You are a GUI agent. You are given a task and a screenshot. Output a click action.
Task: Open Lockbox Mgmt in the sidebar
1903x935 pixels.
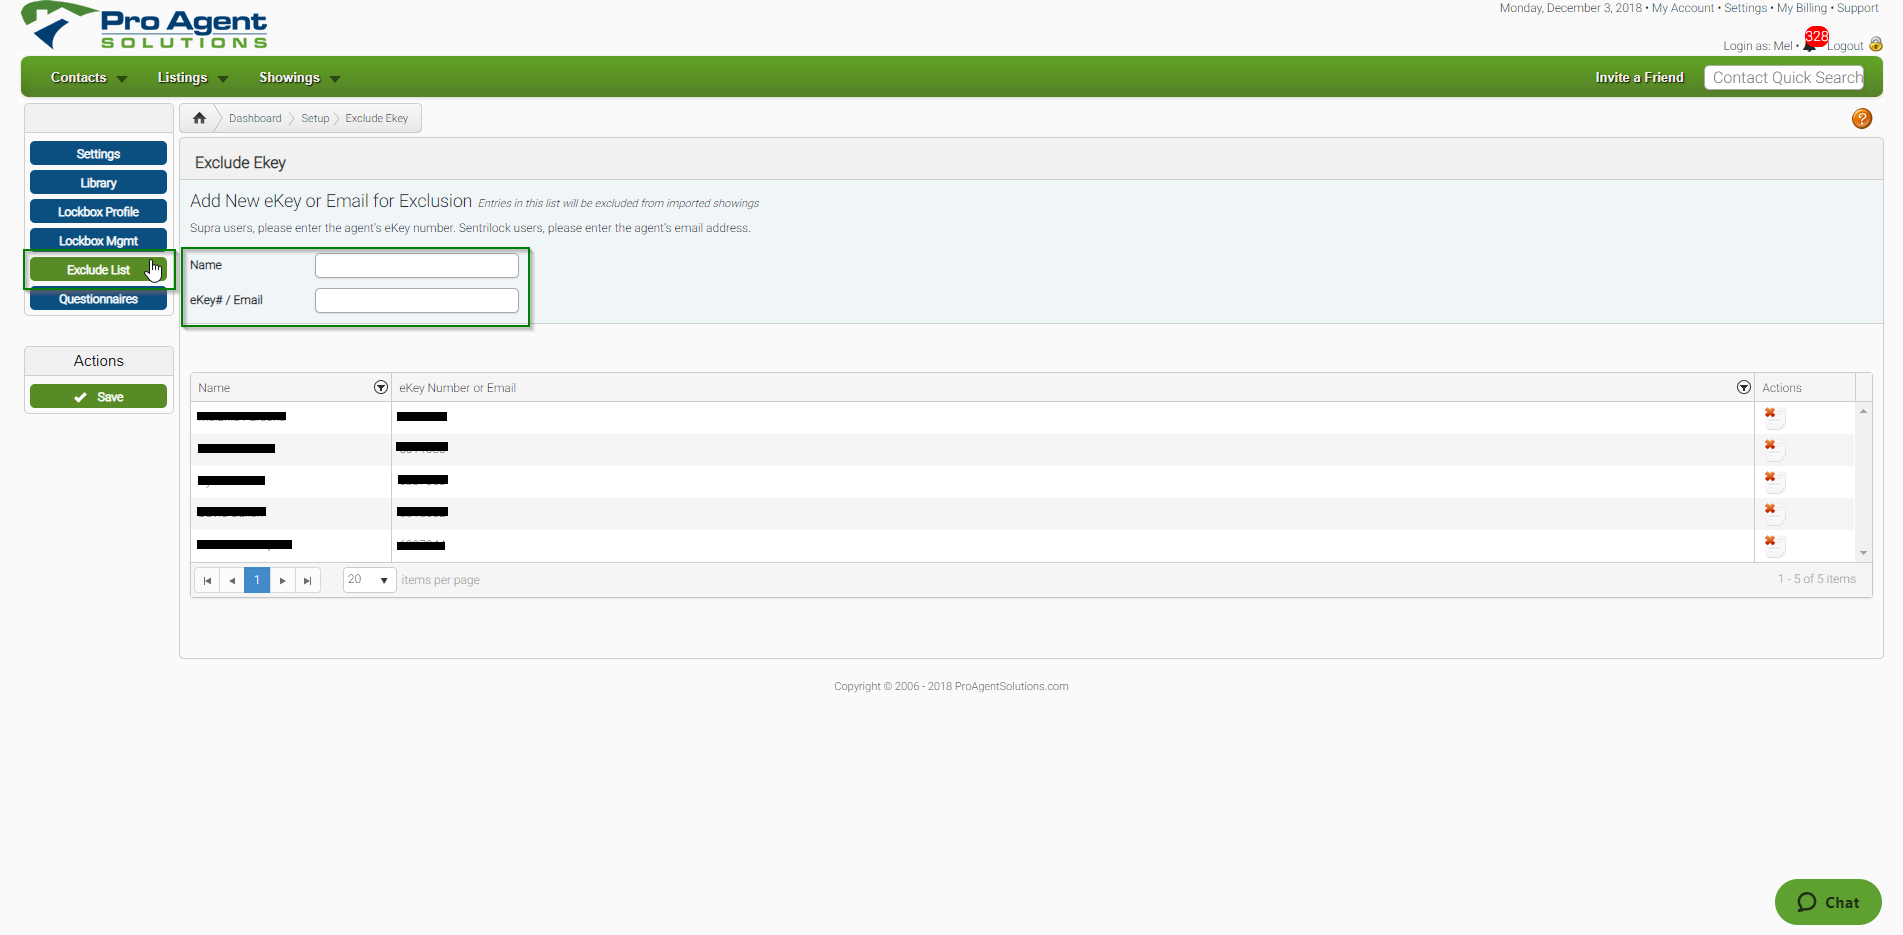coord(98,241)
